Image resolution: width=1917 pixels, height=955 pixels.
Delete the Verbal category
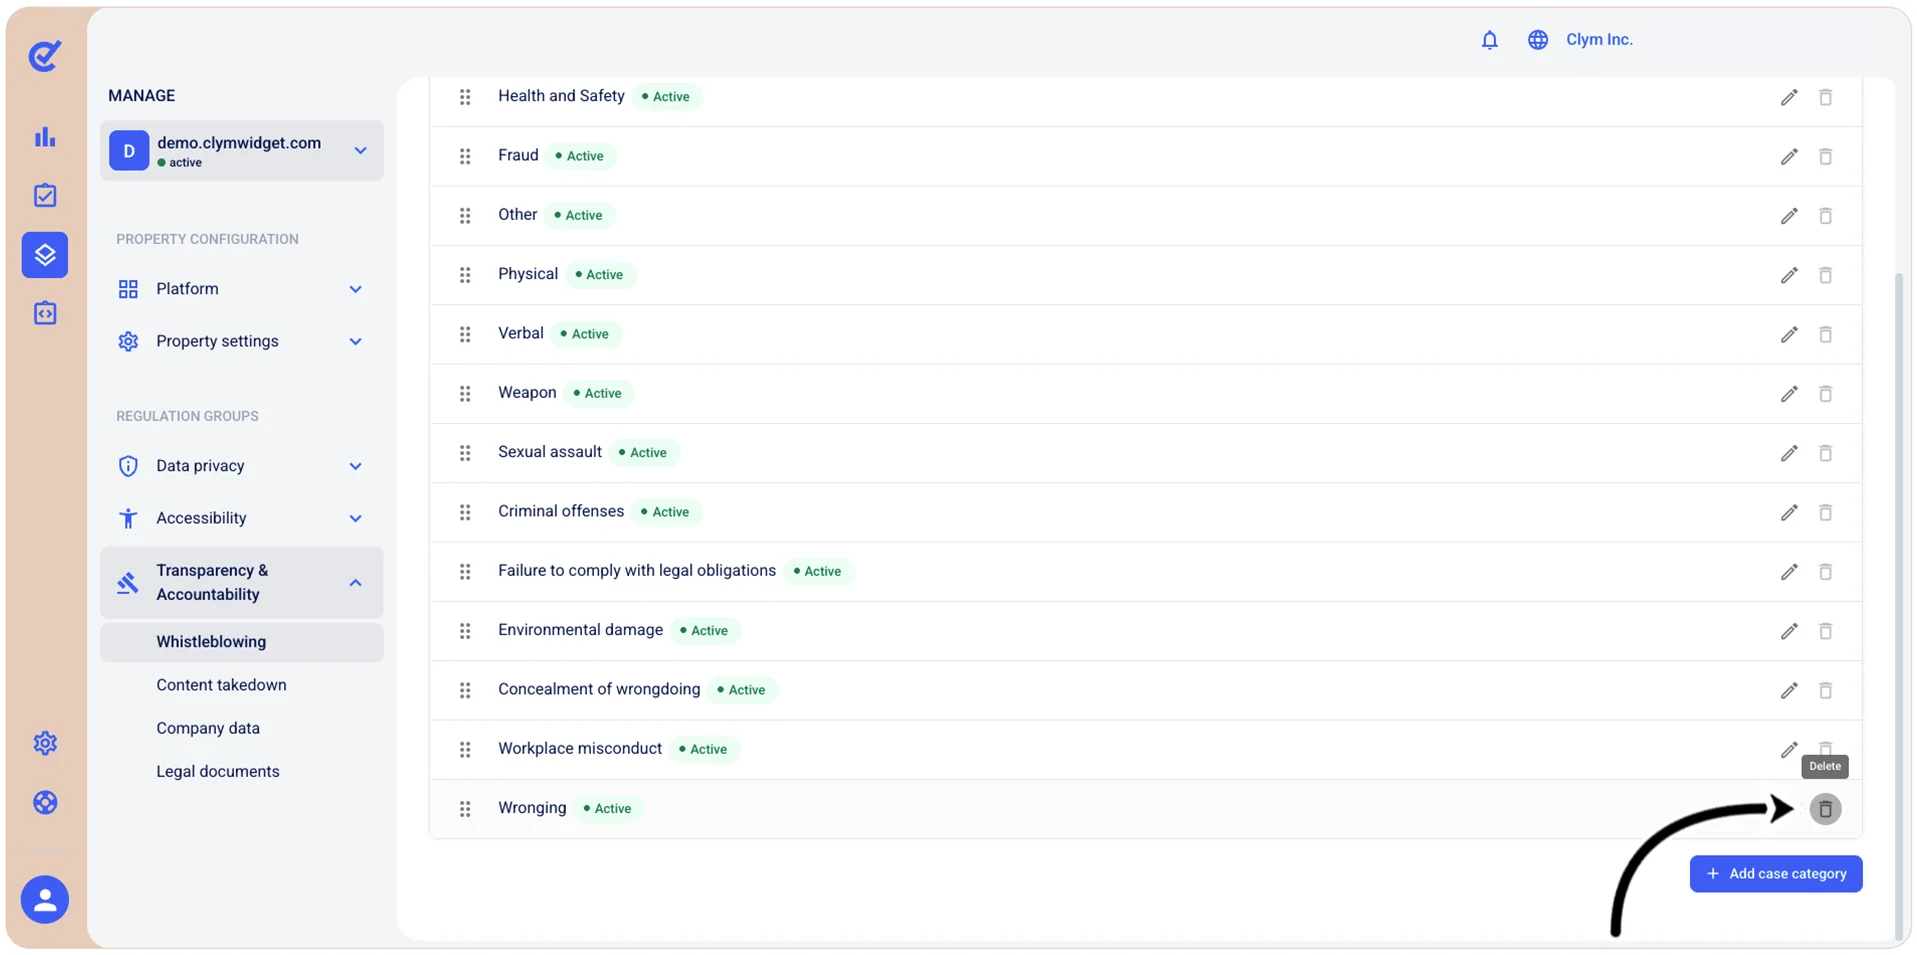coord(1825,334)
